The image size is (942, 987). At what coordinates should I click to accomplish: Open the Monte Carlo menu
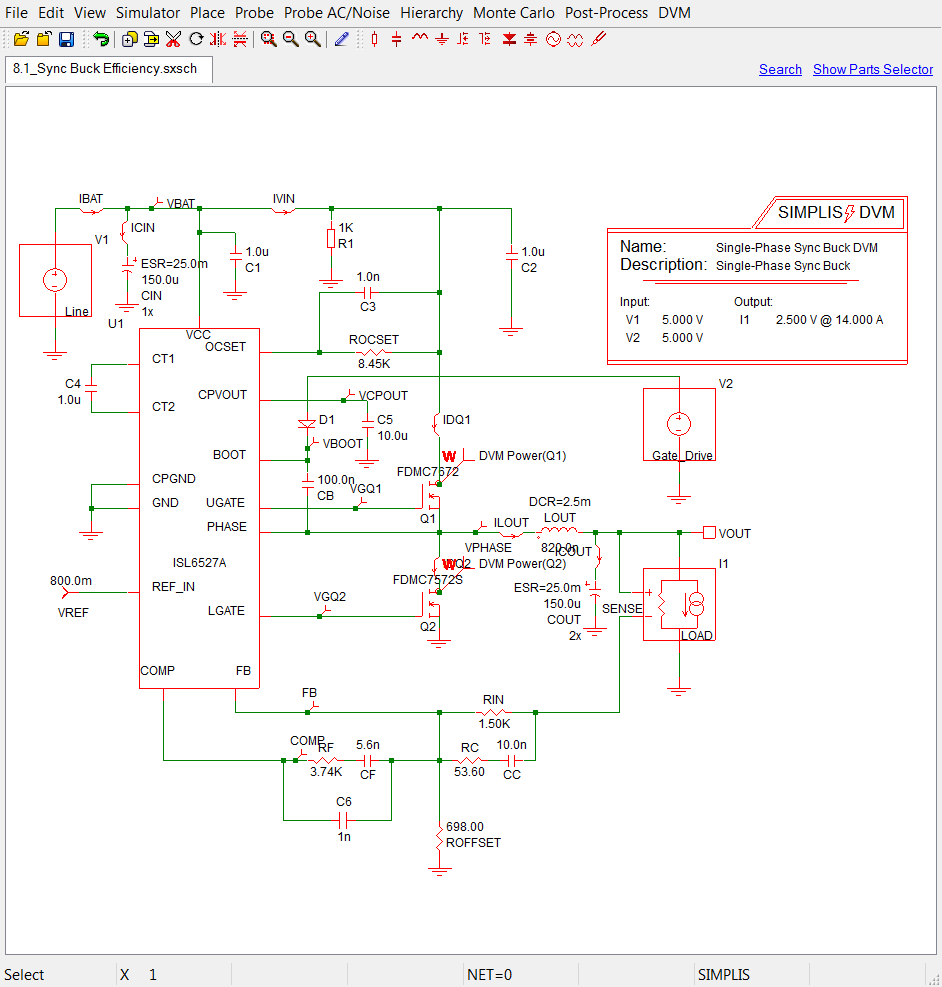tap(514, 13)
